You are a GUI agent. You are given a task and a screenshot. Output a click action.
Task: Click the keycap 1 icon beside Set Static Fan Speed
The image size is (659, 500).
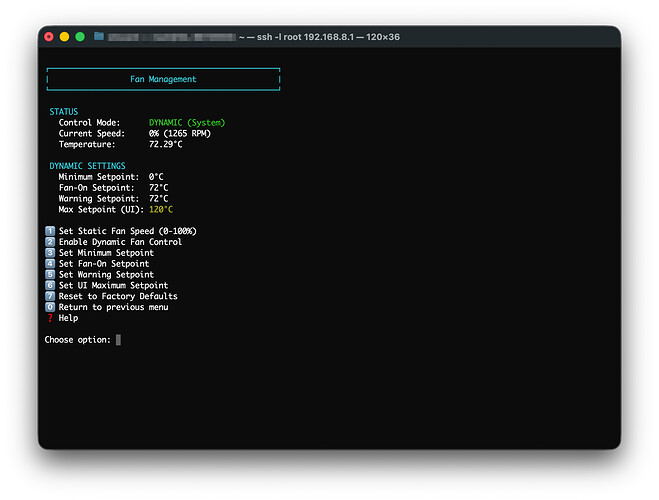click(x=49, y=231)
